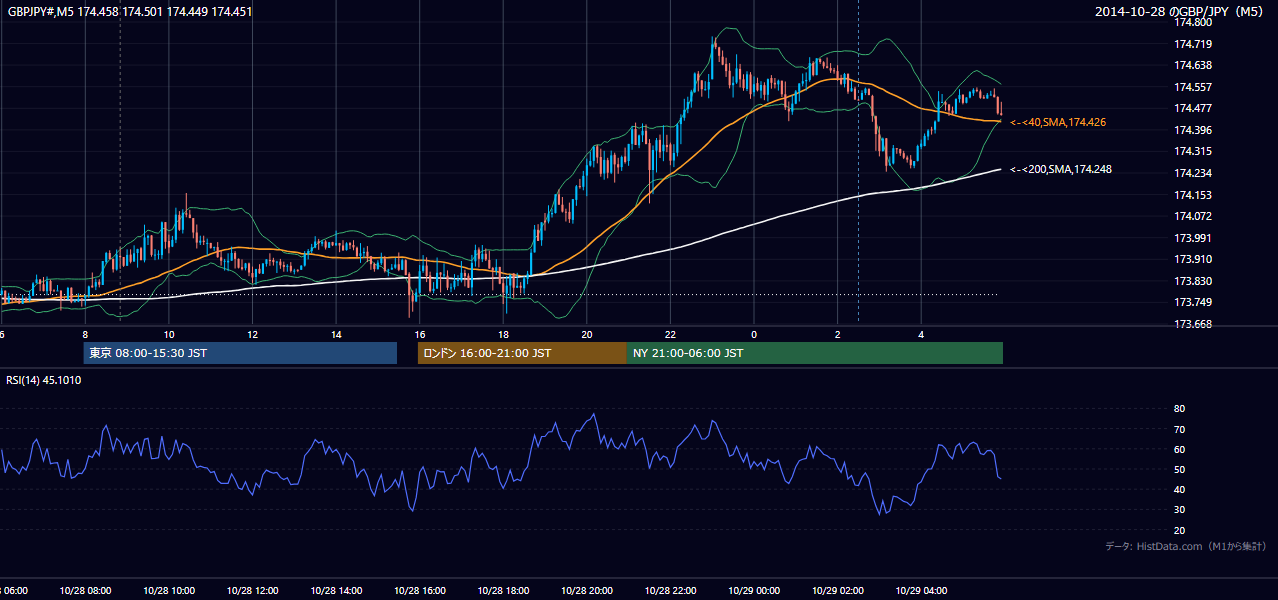Image resolution: width=1278 pixels, height=600 pixels.
Task: Click the 10/28 16:00 time axis label
Action: click(x=420, y=590)
